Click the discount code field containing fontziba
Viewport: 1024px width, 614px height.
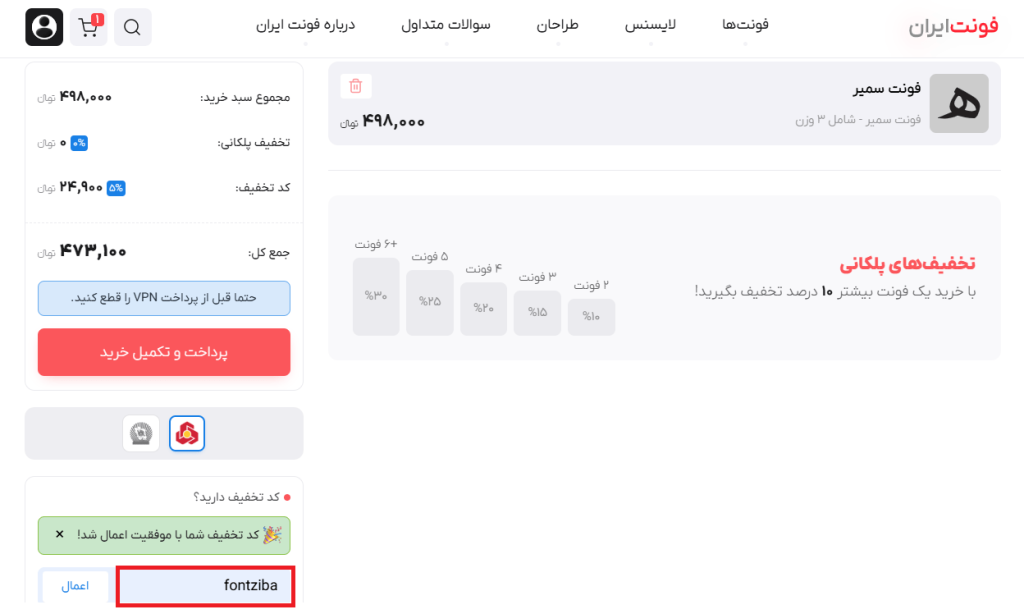205,586
